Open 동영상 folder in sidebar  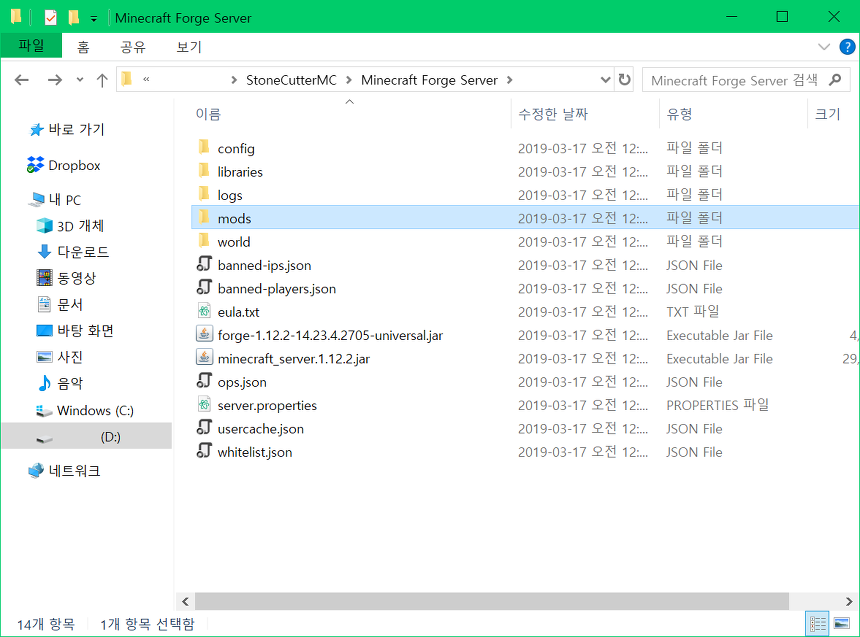tap(66, 278)
